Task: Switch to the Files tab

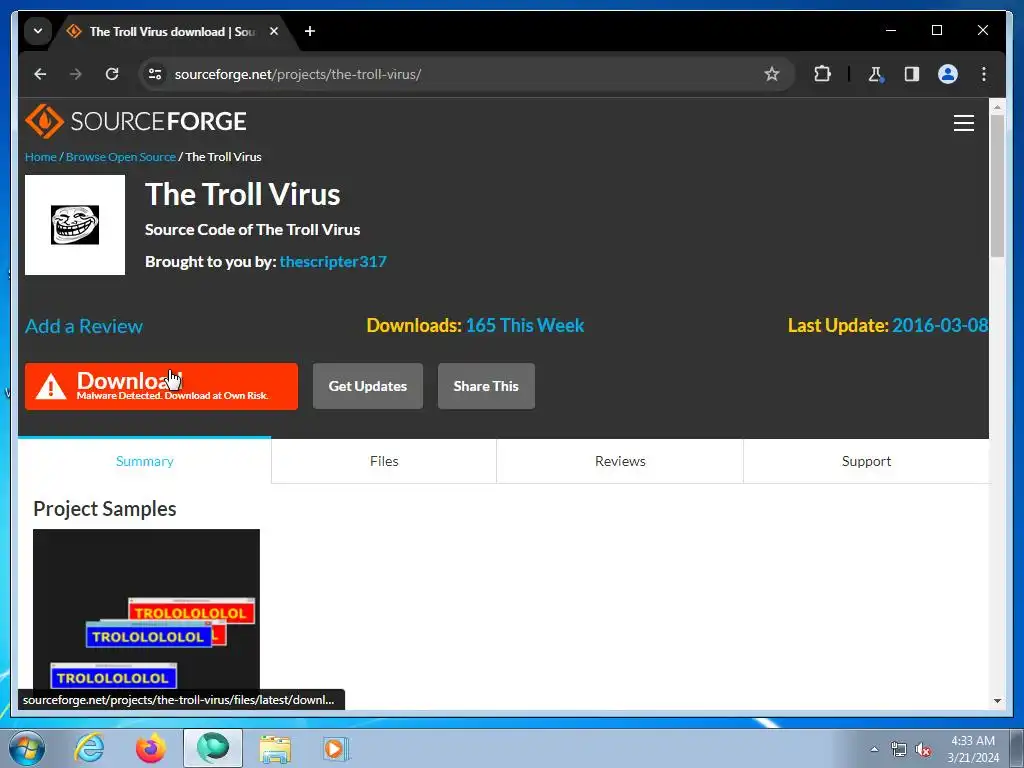Action: point(384,461)
